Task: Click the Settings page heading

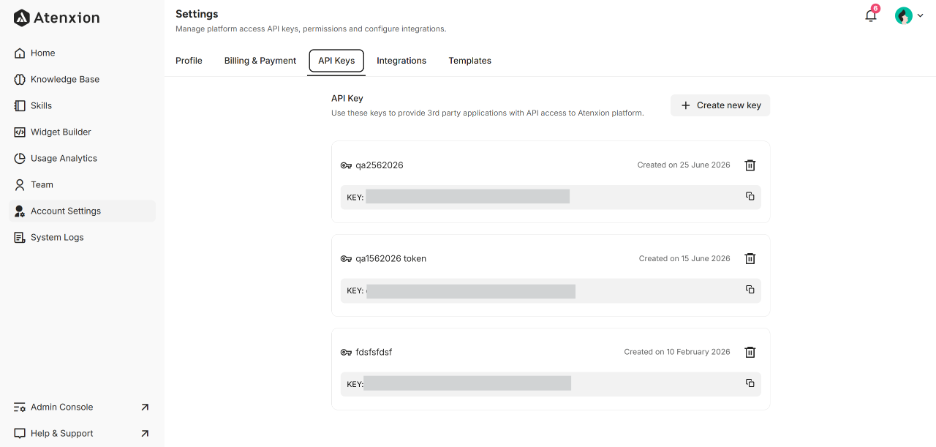Action: [197, 14]
